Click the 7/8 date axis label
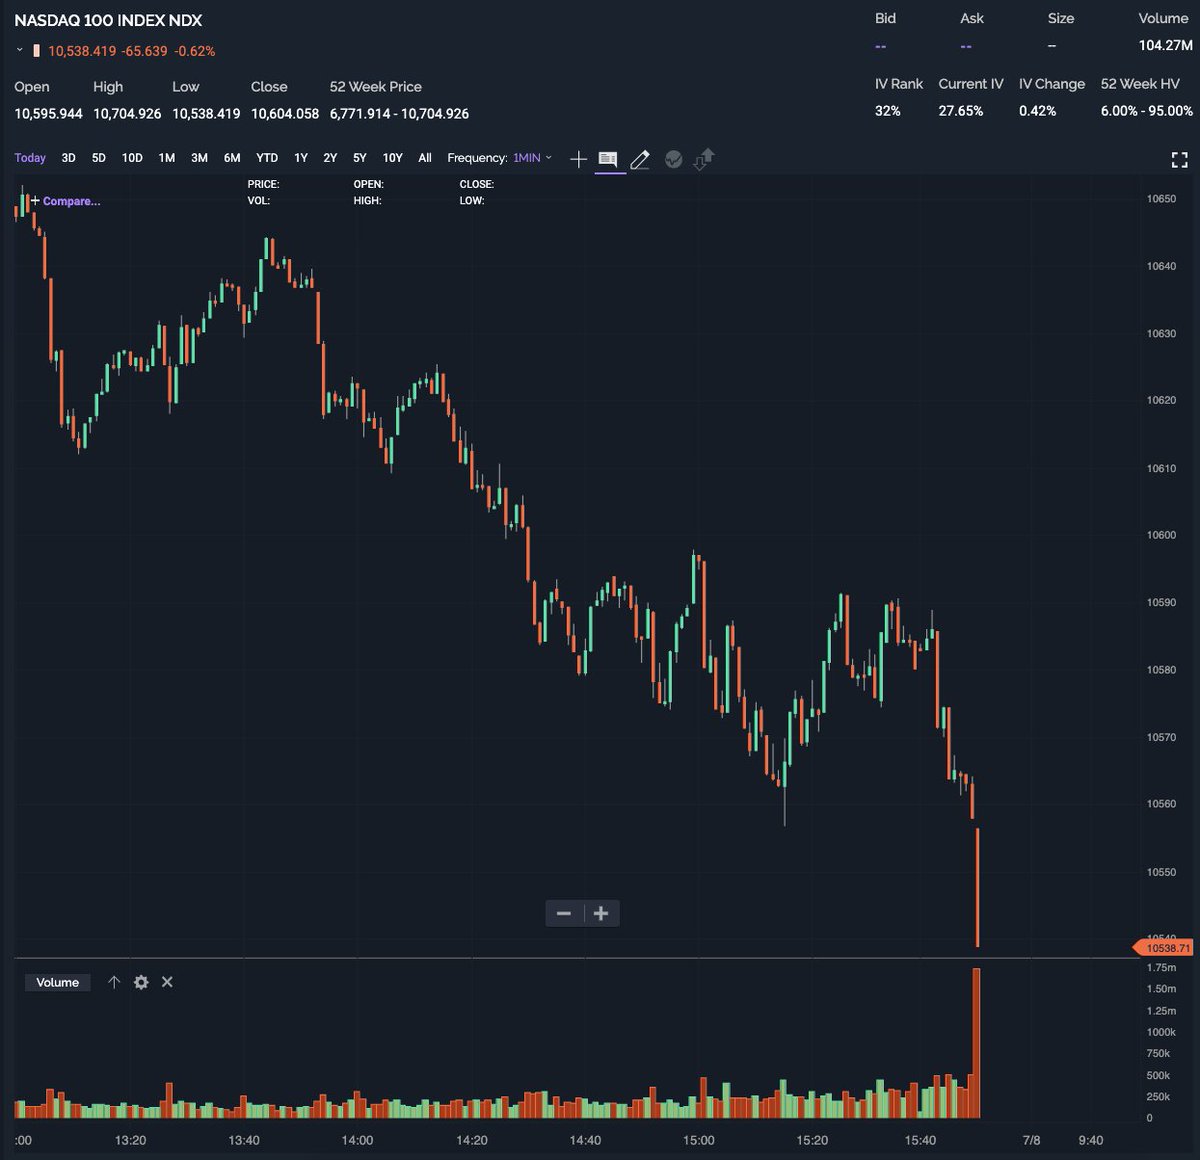1200x1160 pixels. 1031,1140
